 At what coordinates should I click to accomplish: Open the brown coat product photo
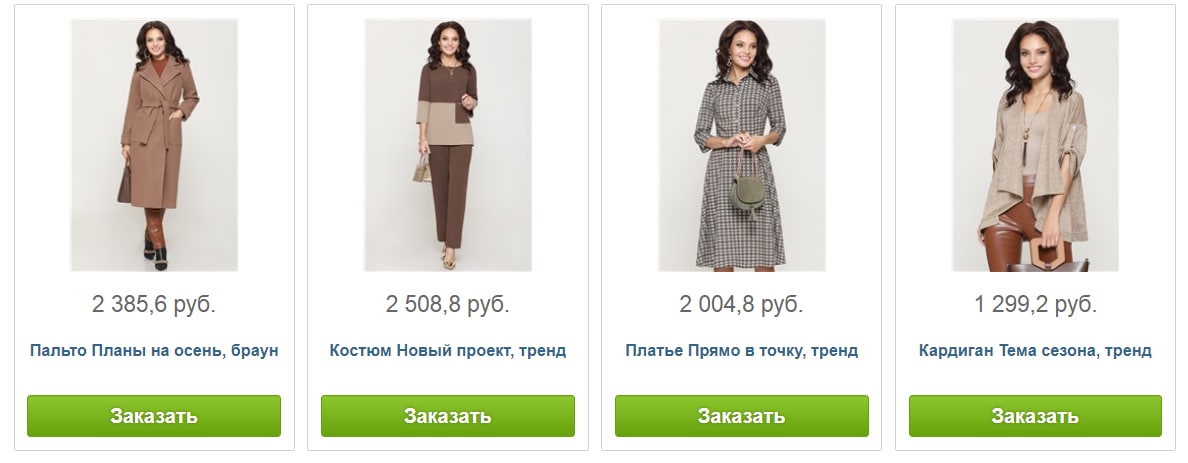point(154,145)
